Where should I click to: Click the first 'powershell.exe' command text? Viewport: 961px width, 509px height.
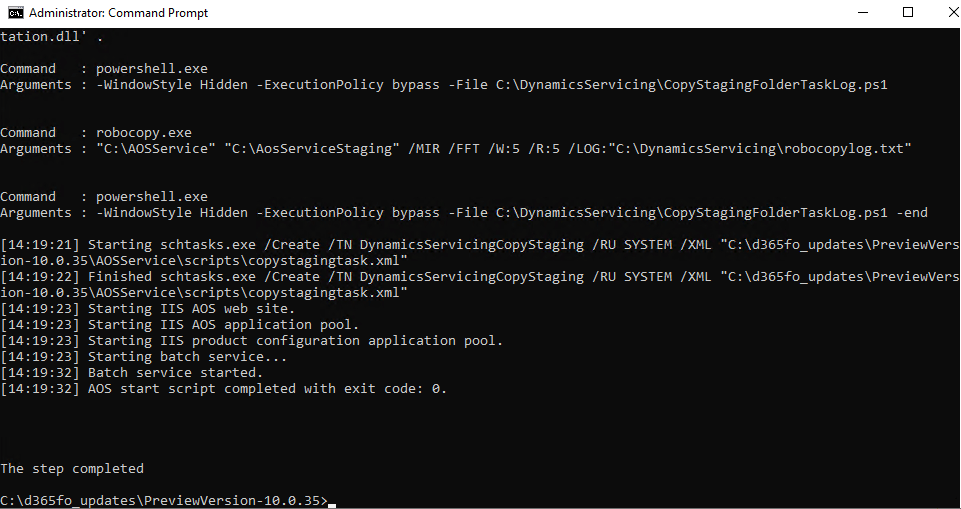point(151,69)
